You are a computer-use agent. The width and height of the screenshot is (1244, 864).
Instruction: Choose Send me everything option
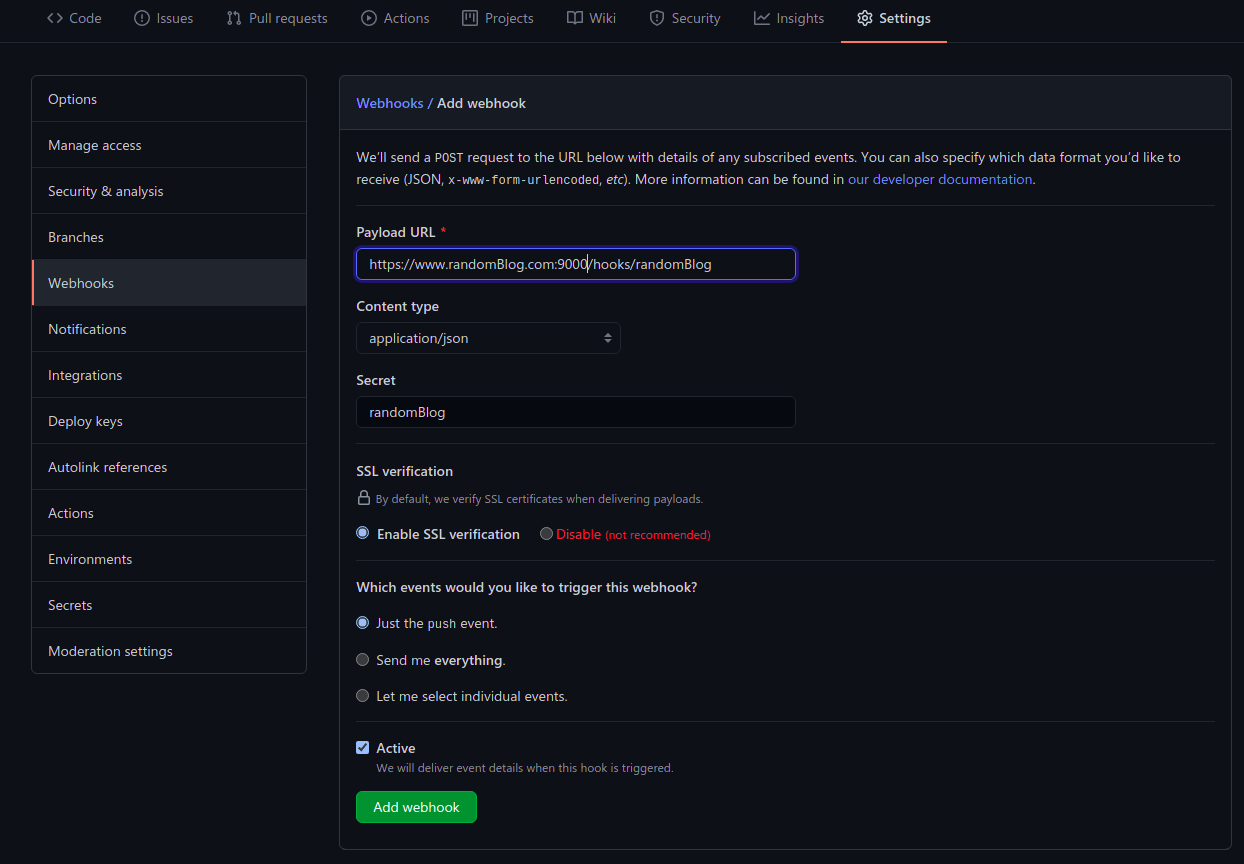coord(363,660)
